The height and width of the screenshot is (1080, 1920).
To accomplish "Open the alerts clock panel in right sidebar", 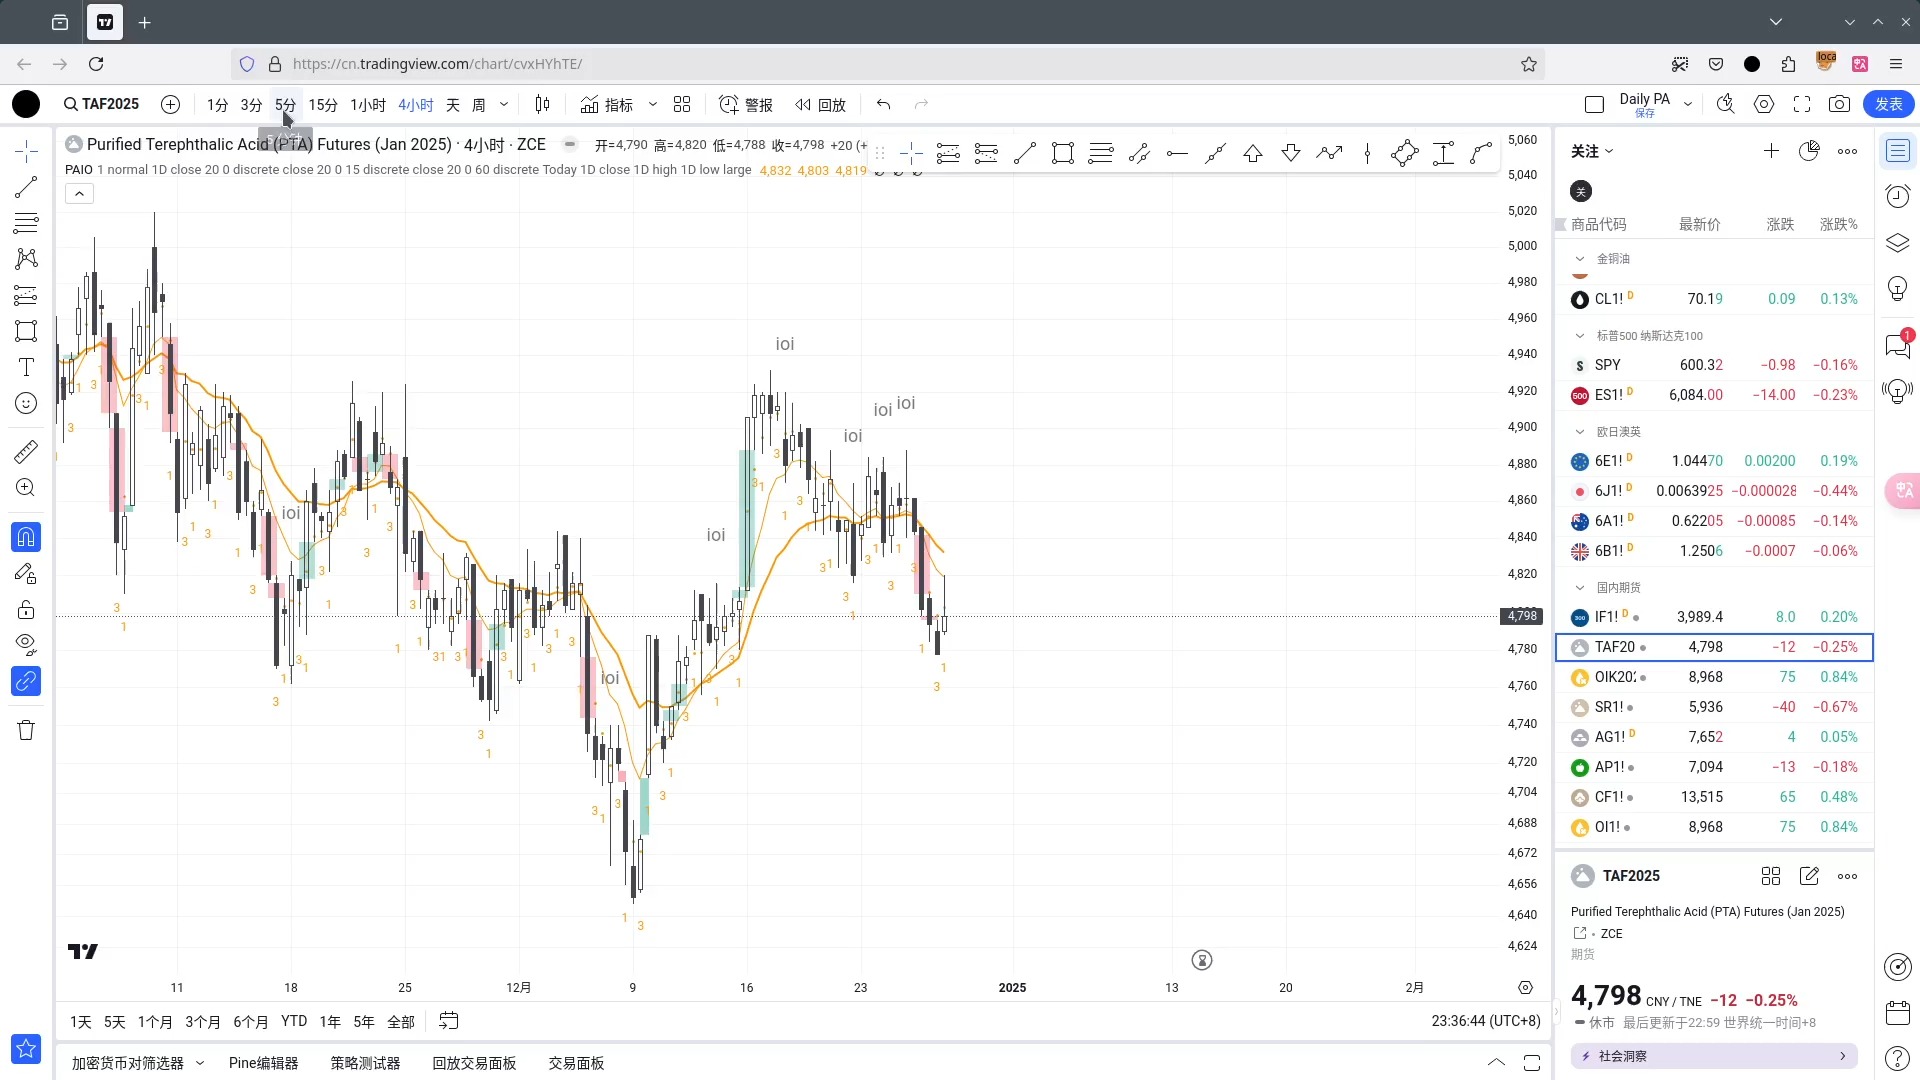I will [1897, 196].
